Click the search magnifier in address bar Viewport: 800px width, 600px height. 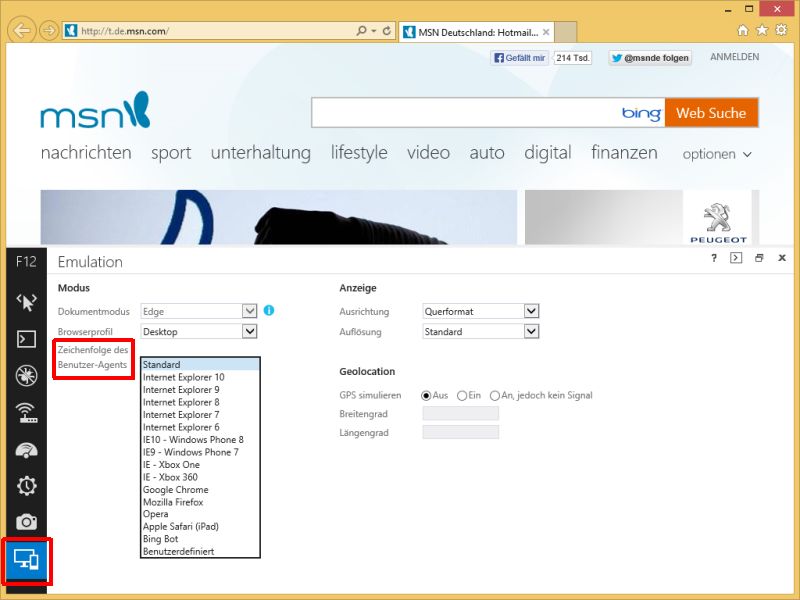[361, 31]
